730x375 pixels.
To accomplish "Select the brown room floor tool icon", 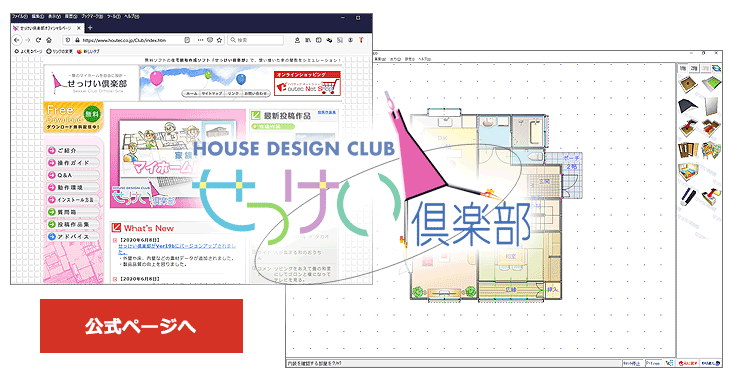I will (688, 85).
